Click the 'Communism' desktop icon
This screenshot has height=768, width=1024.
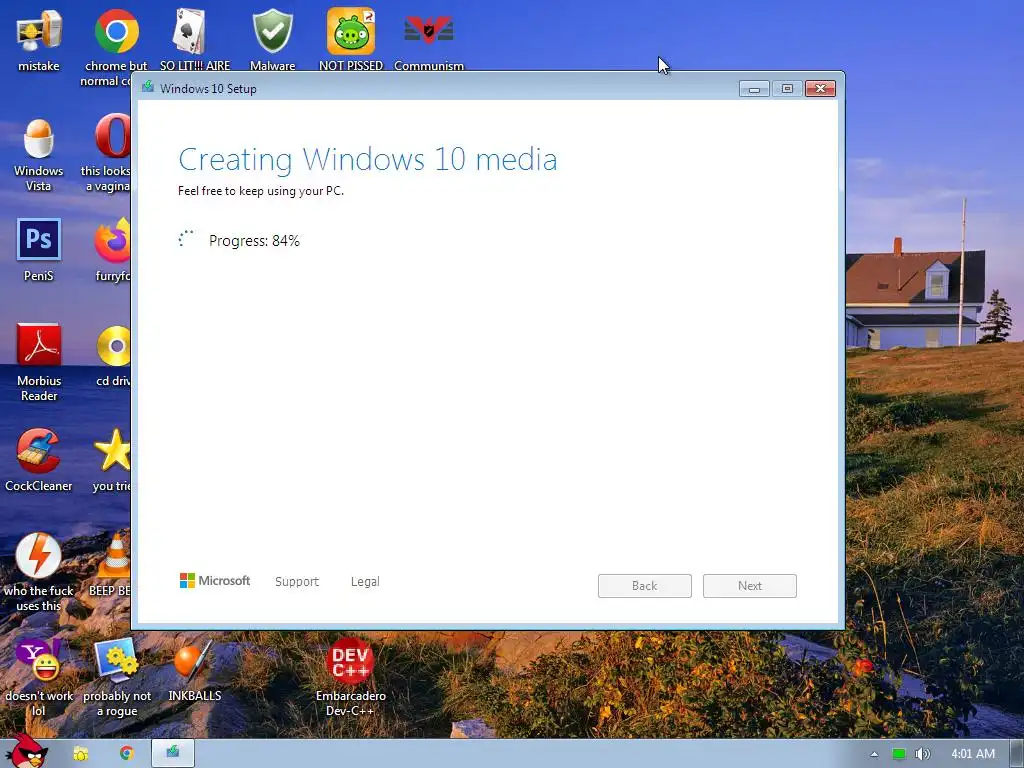tap(428, 30)
